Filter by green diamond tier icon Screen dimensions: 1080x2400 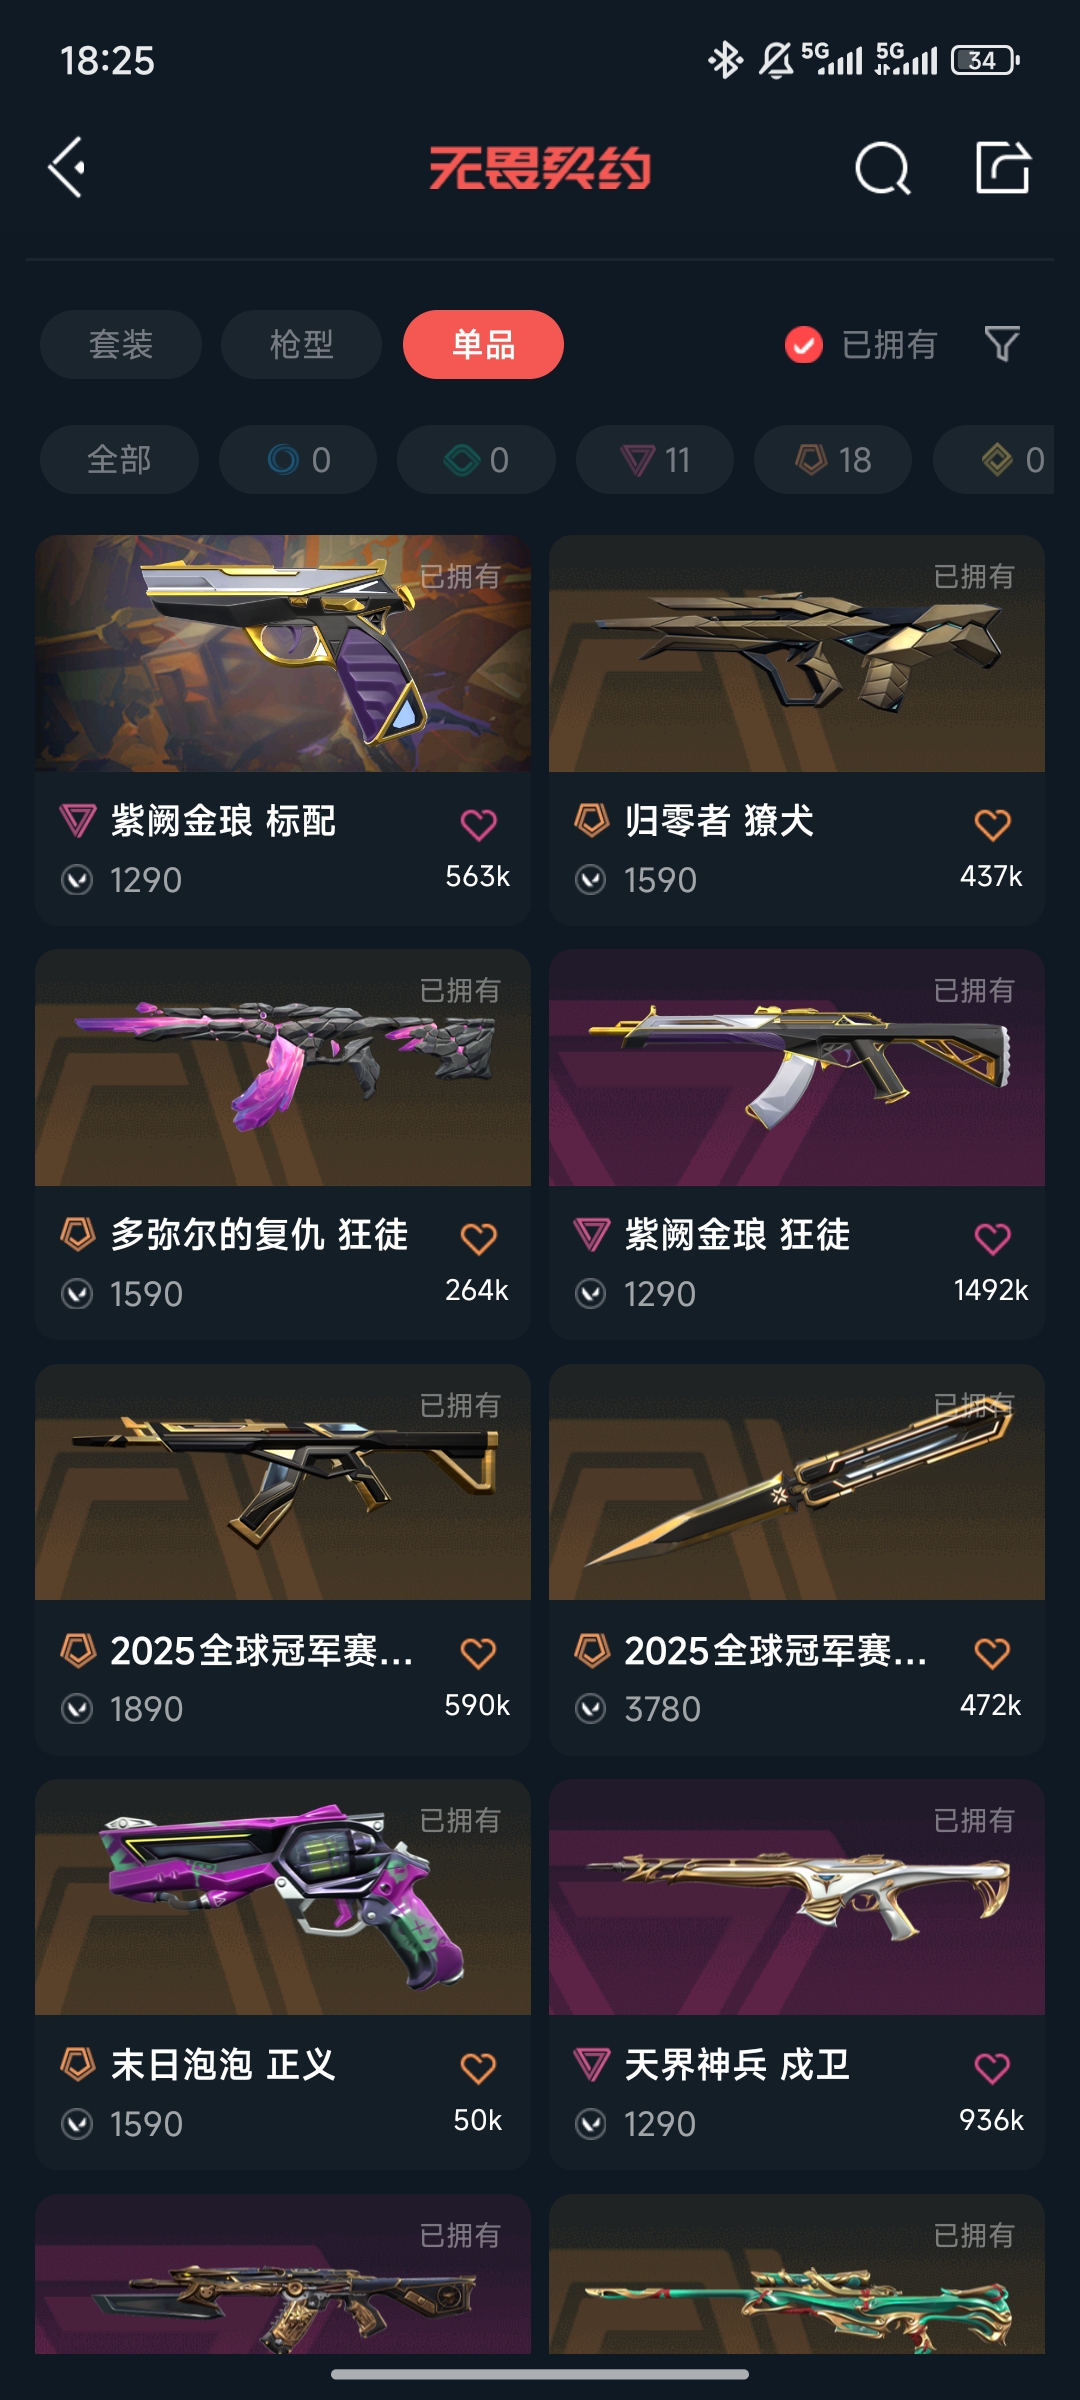476,460
